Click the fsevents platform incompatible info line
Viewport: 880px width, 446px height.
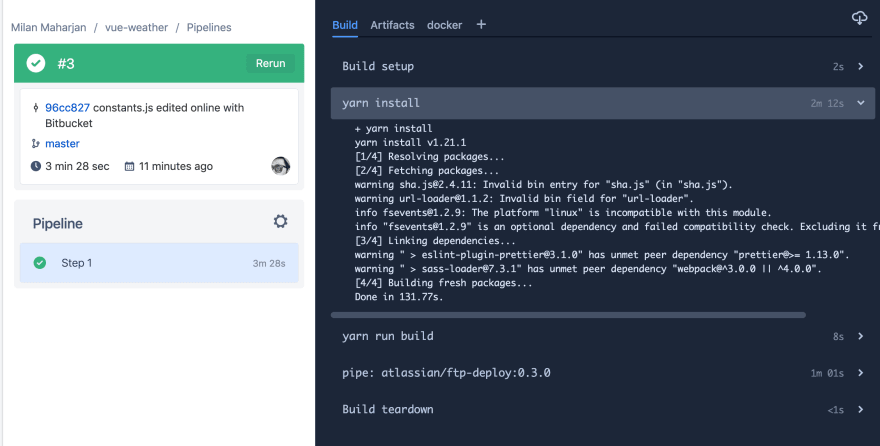point(563,213)
